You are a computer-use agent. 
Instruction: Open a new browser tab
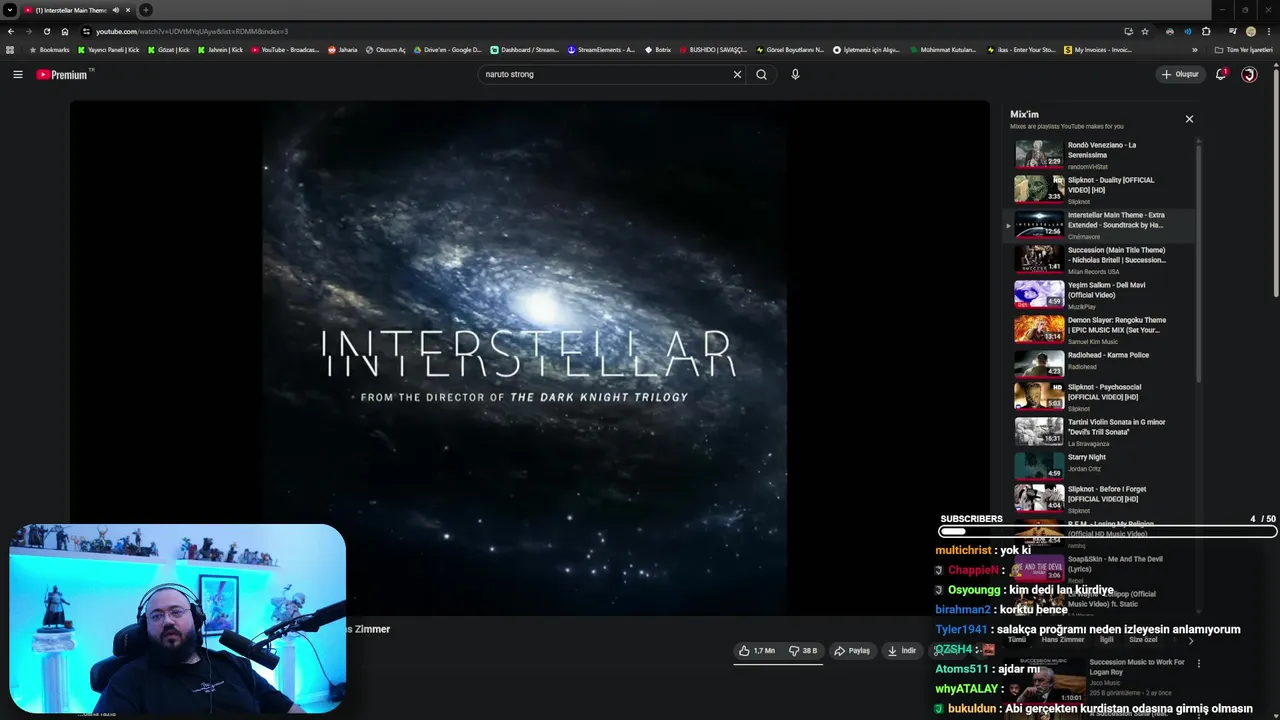click(x=146, y=10)
